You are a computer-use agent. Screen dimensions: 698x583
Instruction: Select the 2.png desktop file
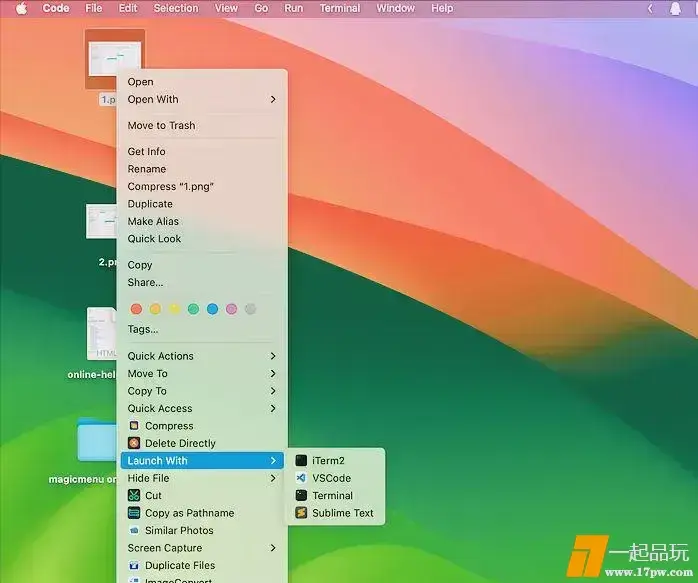(x=101, y=222)
